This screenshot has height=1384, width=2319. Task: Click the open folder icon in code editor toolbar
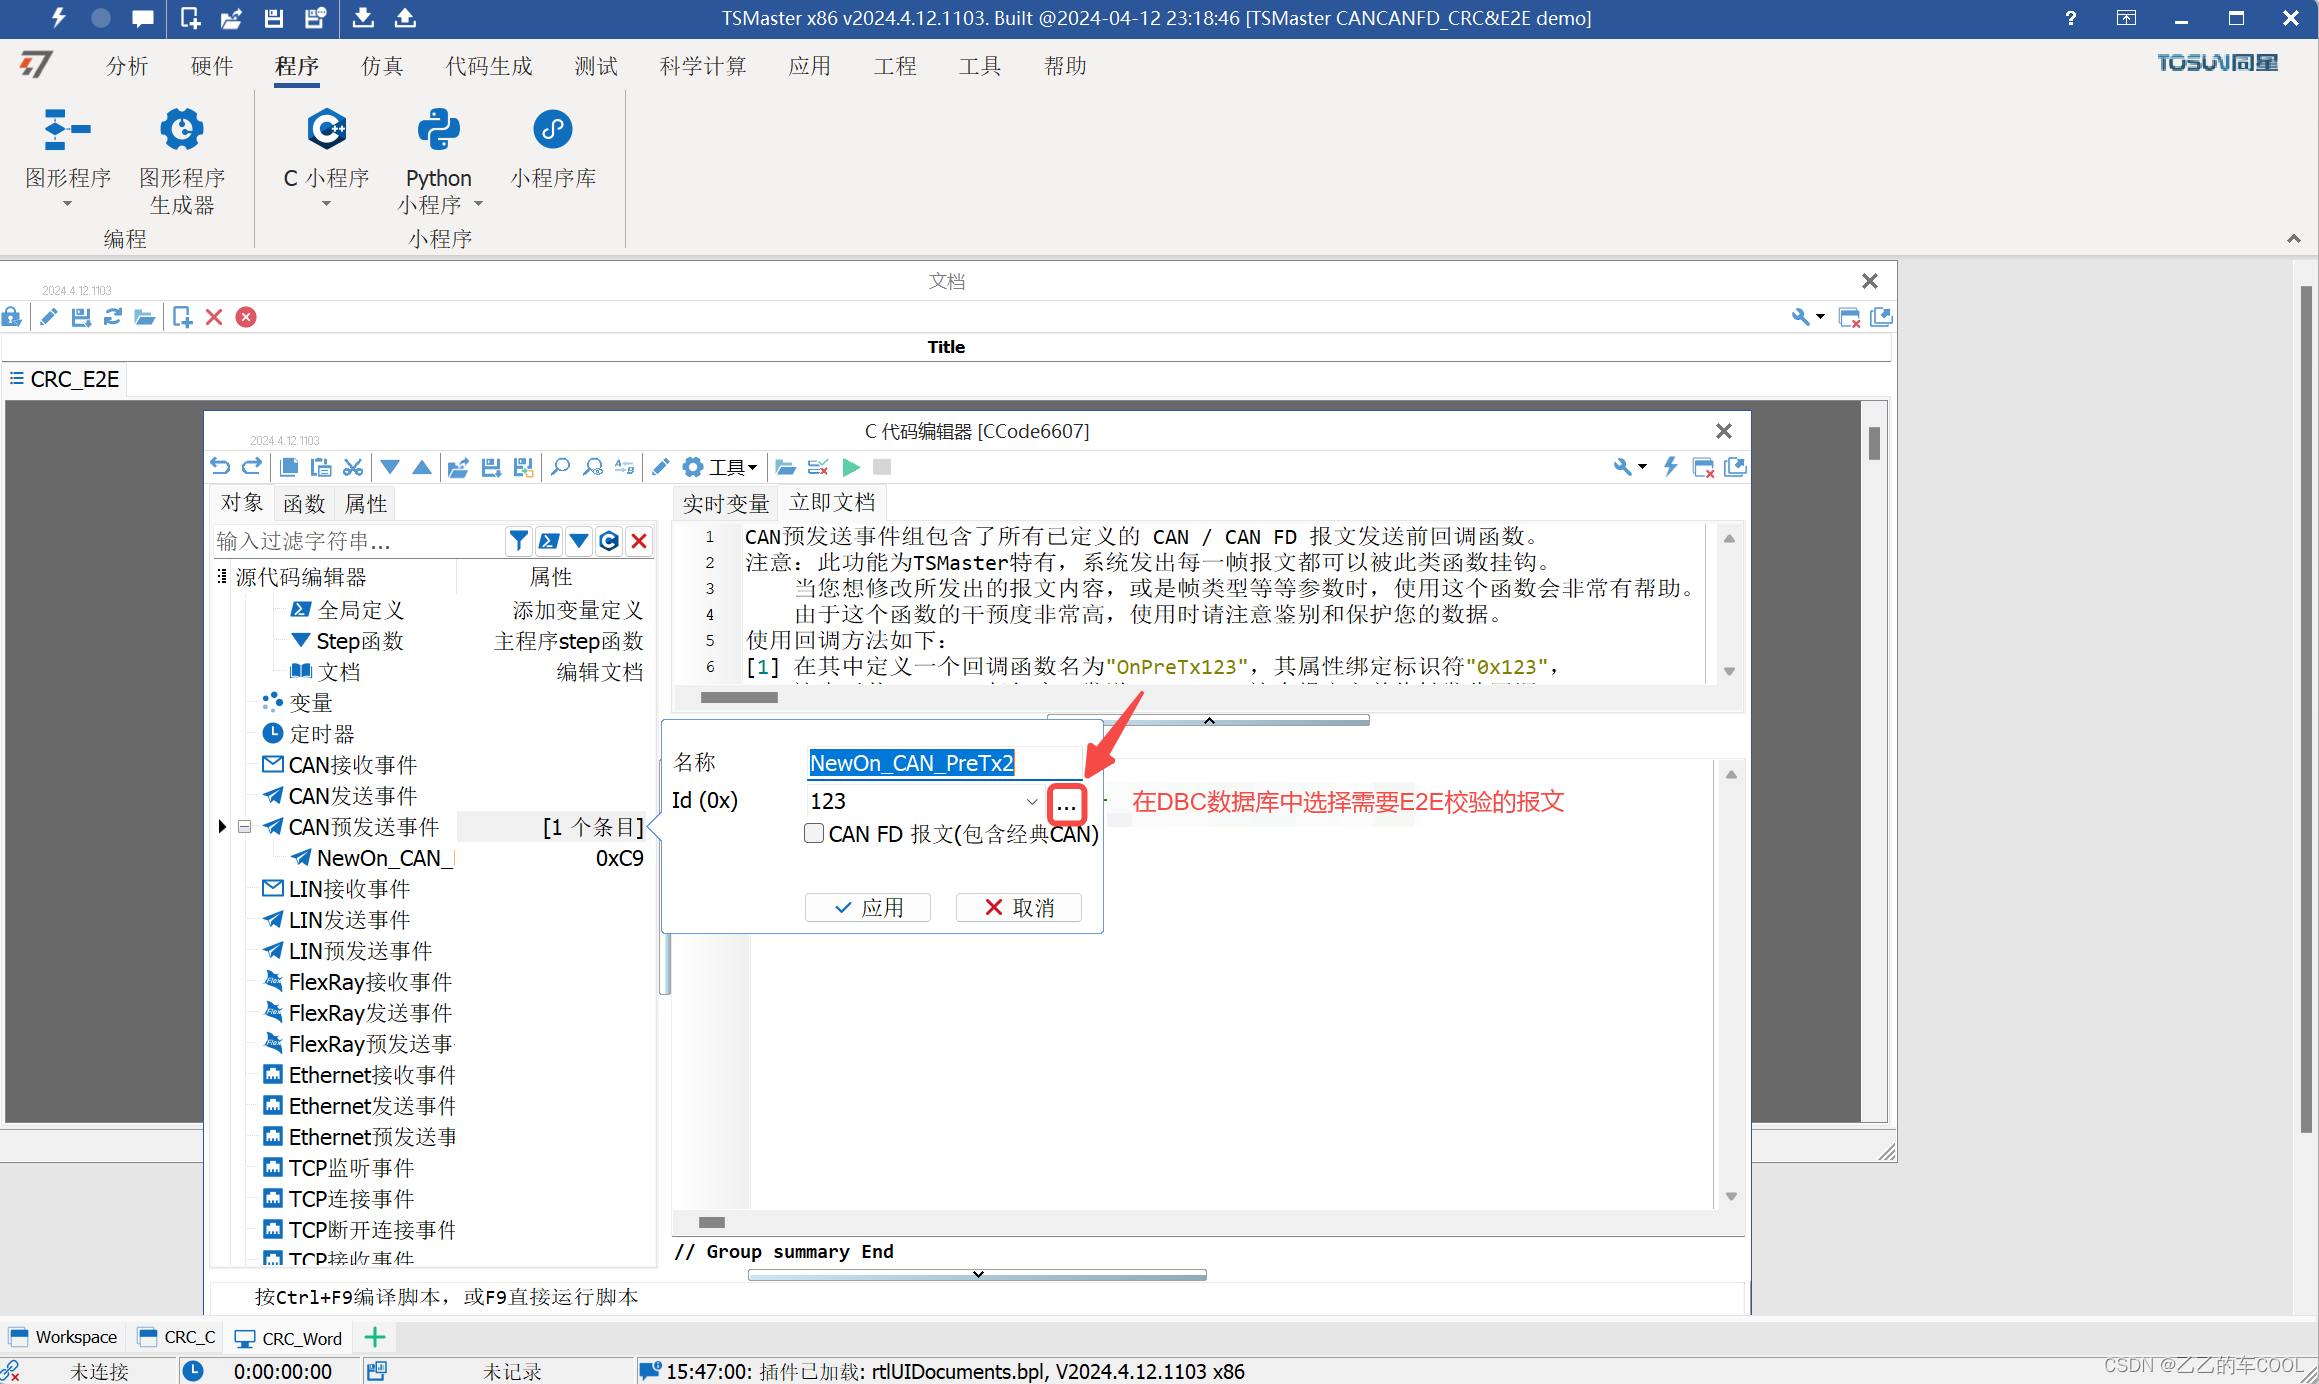[x=786, y=467]
